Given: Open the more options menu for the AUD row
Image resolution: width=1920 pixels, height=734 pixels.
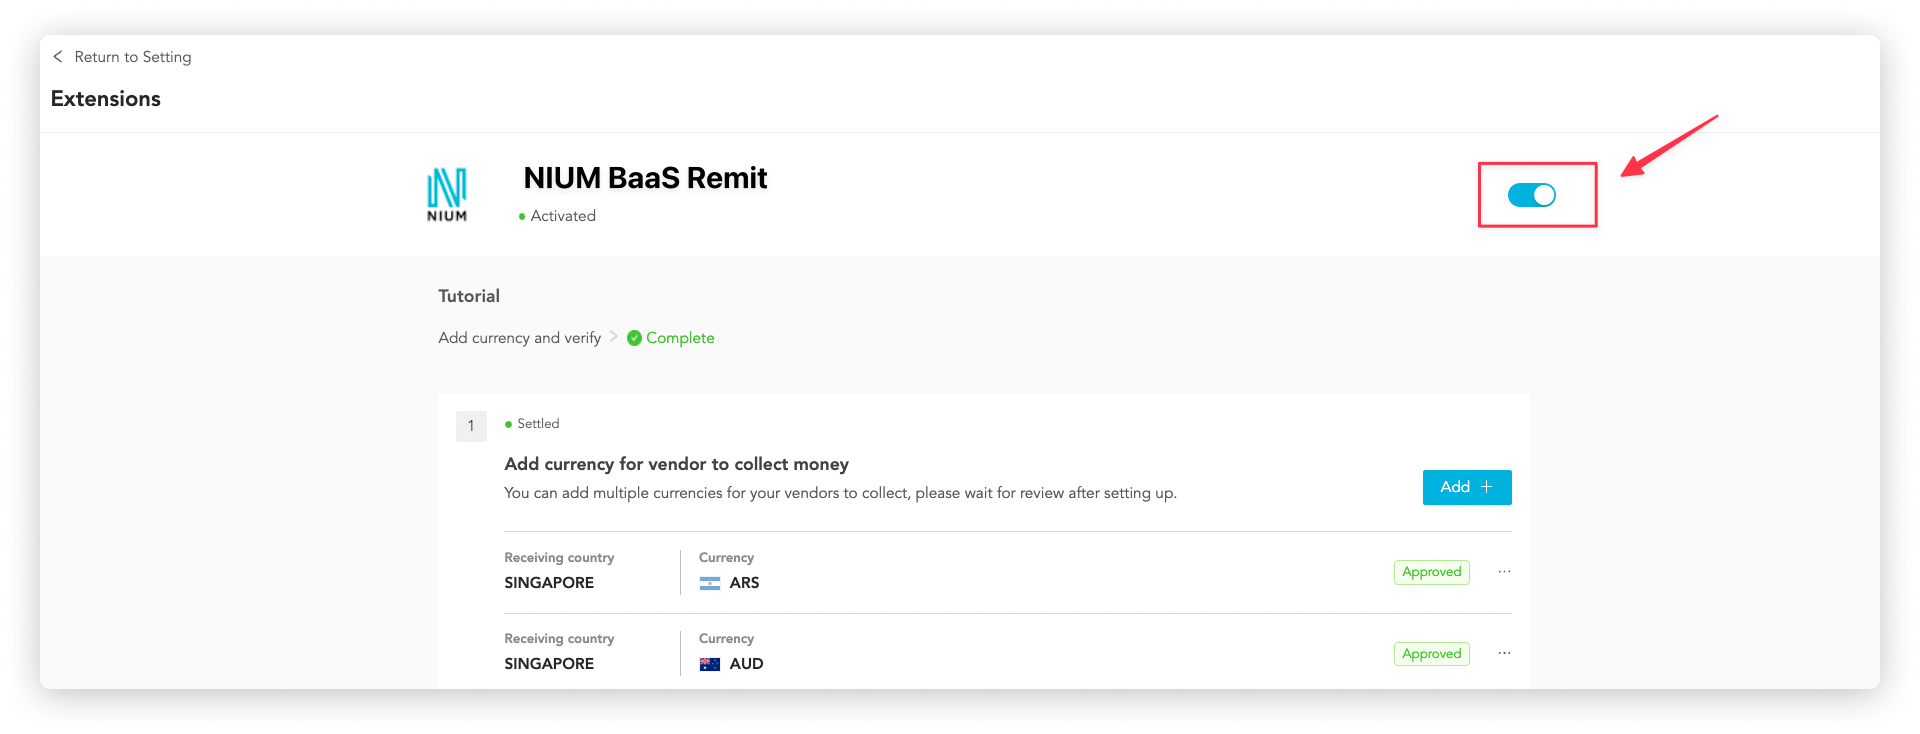Looking at the screenshot, I should (x=1504, y=654).
